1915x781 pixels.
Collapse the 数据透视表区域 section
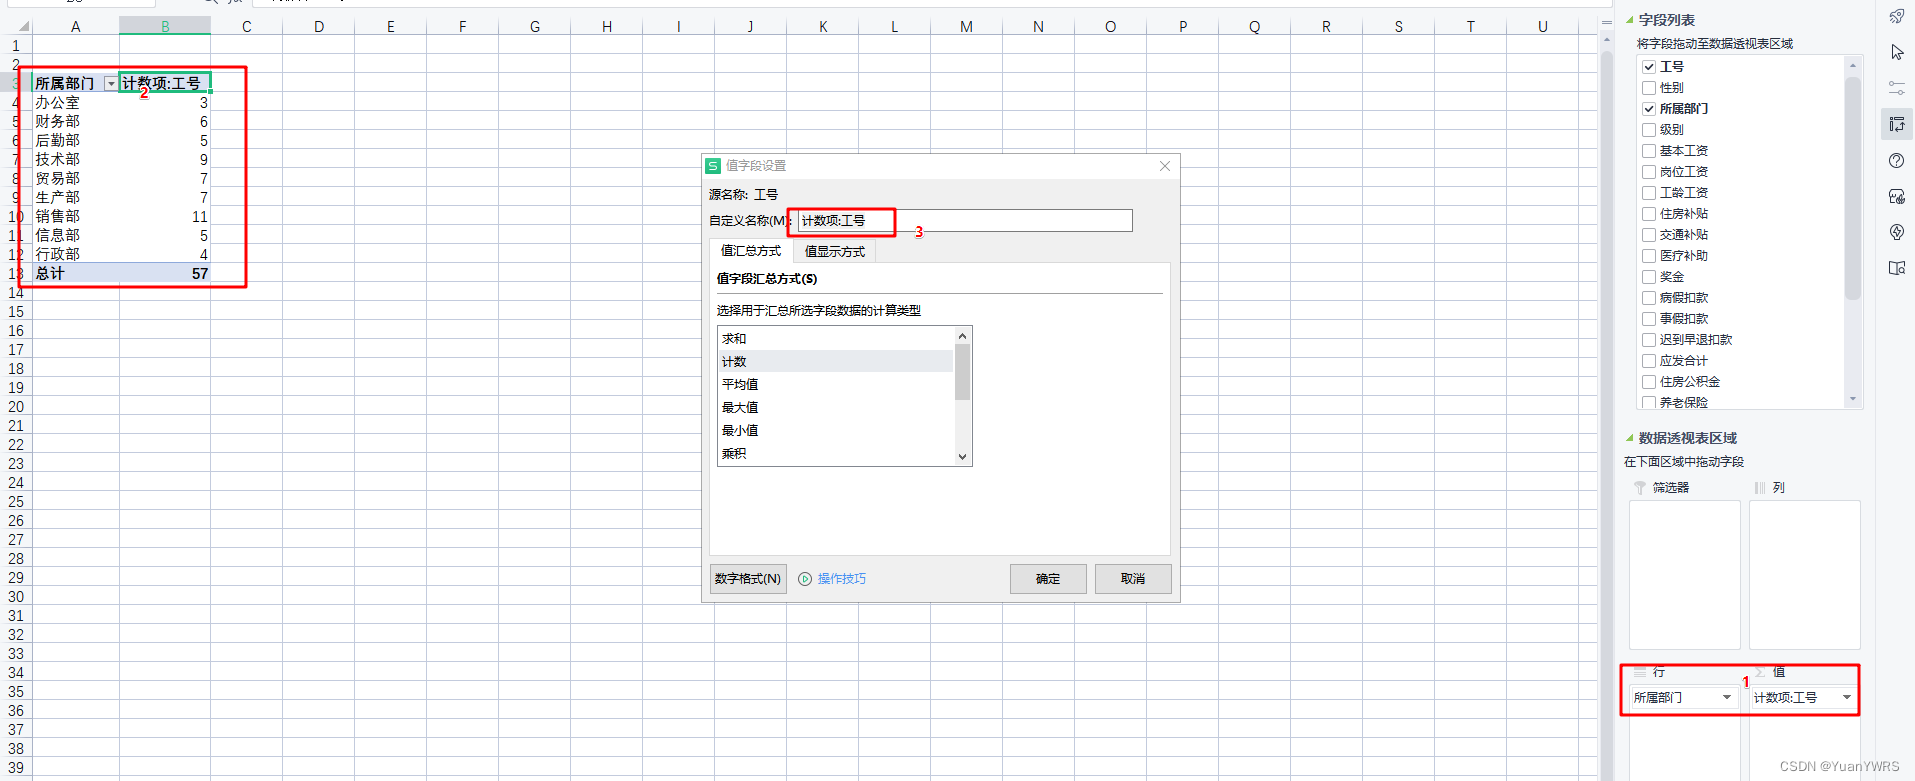[1629, 438]
